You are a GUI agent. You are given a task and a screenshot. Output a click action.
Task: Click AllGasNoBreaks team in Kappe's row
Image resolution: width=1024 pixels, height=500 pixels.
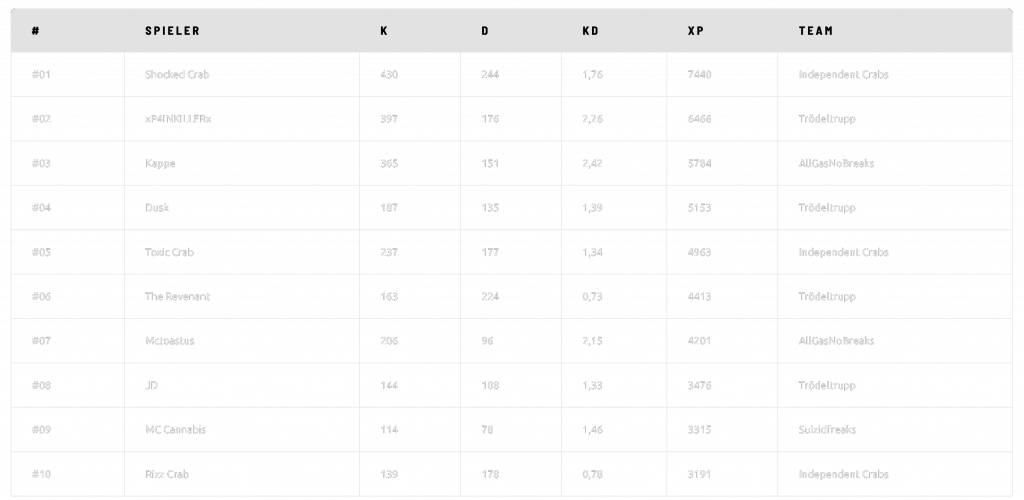click(x=836, y=163)
